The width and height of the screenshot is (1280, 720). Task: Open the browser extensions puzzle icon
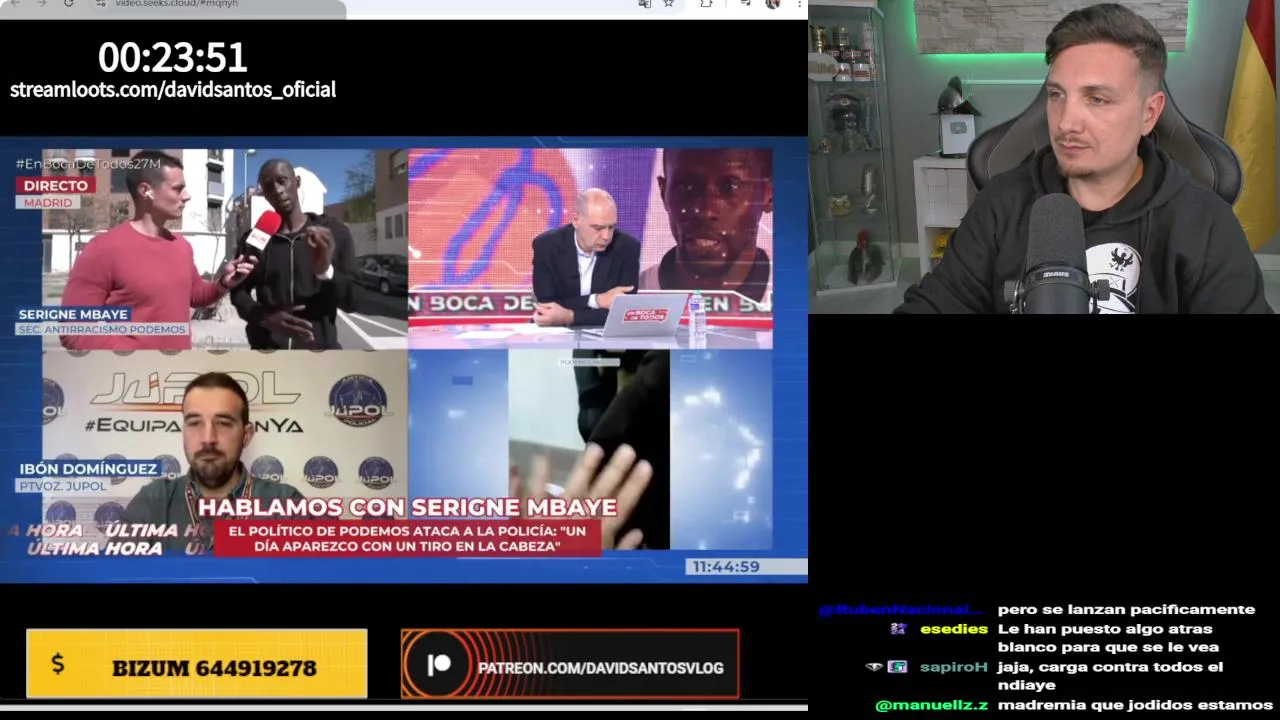click(706, 3)
